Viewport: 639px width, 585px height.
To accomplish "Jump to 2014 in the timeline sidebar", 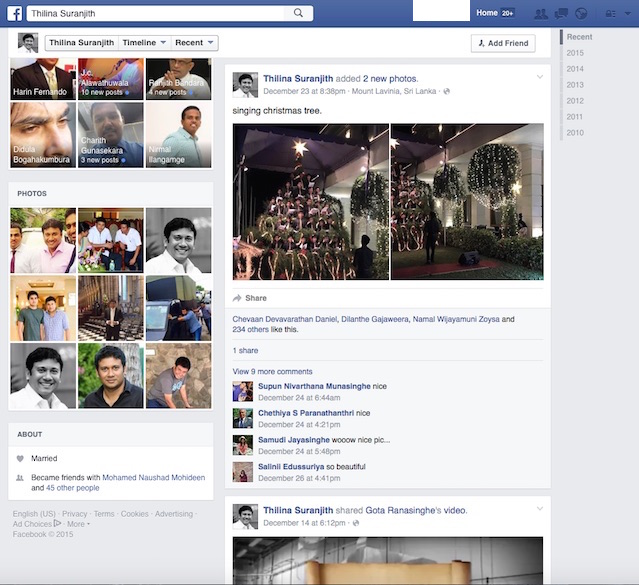I will [x=575, y=69].
